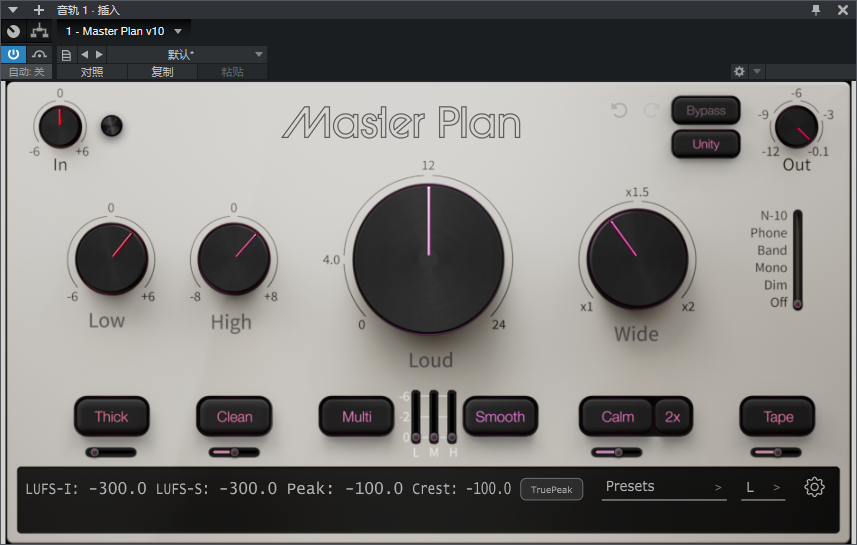Screen dimensions: 857x545
Task: Open the 默认 preset dropdown
Action: click(x=187, y=55)
